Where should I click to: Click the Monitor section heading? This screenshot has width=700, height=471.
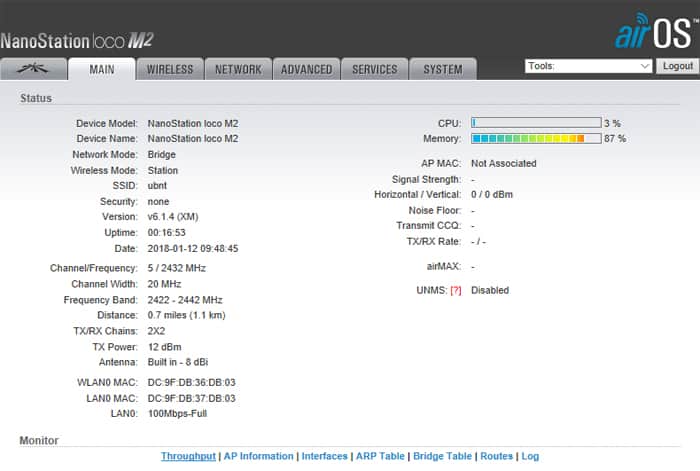pyautogui.click(x=39, y=441)
